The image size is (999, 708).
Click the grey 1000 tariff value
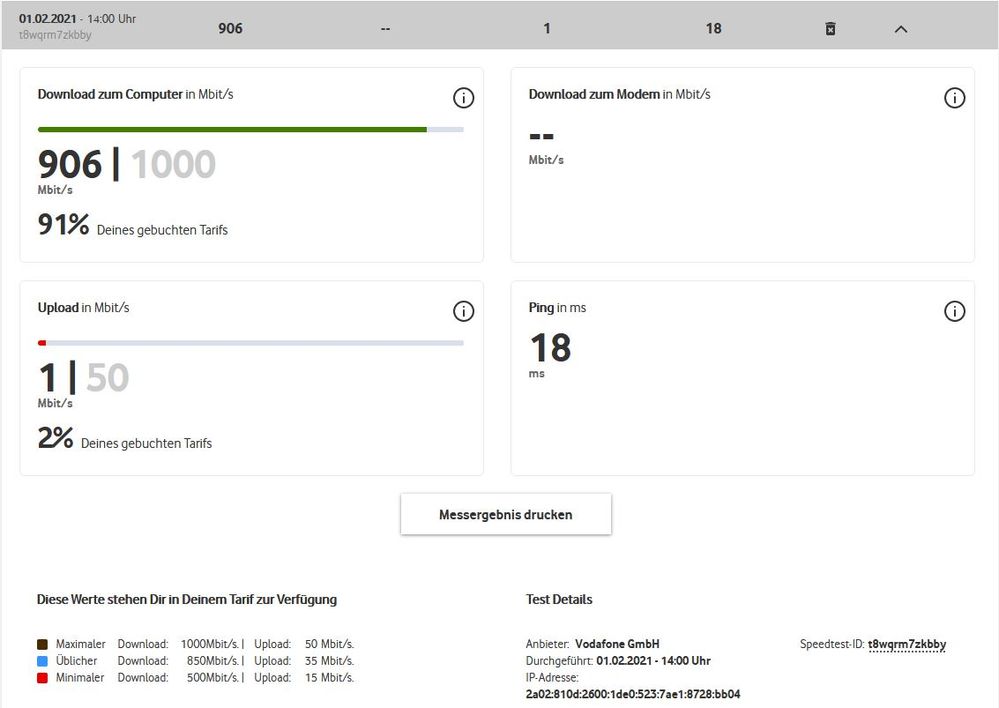[173, 164]
